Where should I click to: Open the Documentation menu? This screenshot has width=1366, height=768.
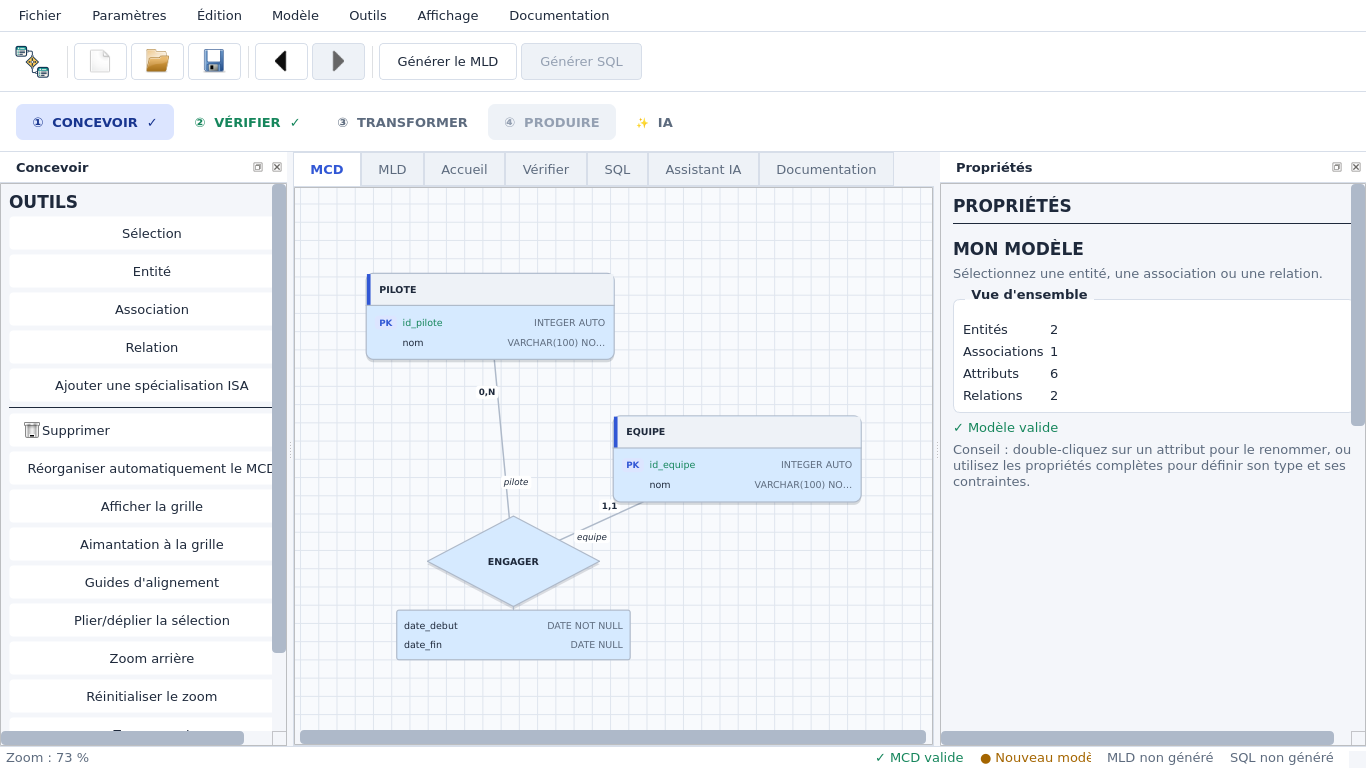point(559,15)
